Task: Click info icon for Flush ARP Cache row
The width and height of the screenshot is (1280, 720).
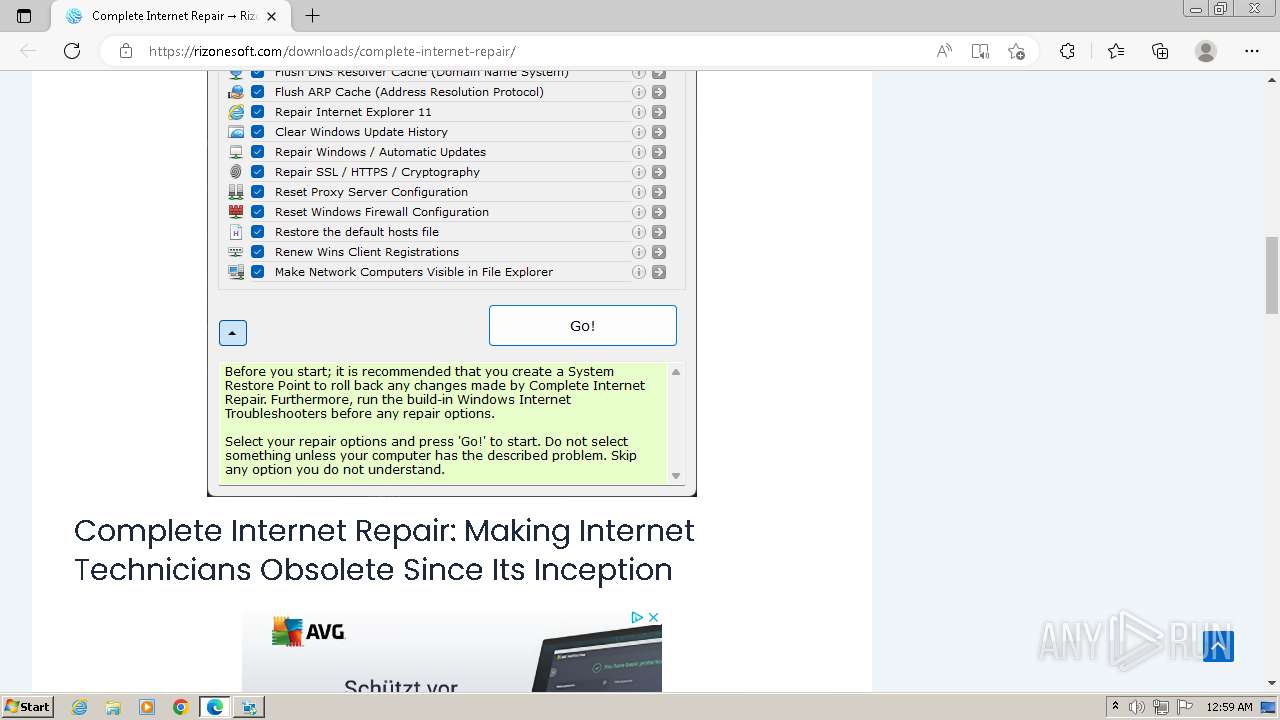Action: (639, 92)
